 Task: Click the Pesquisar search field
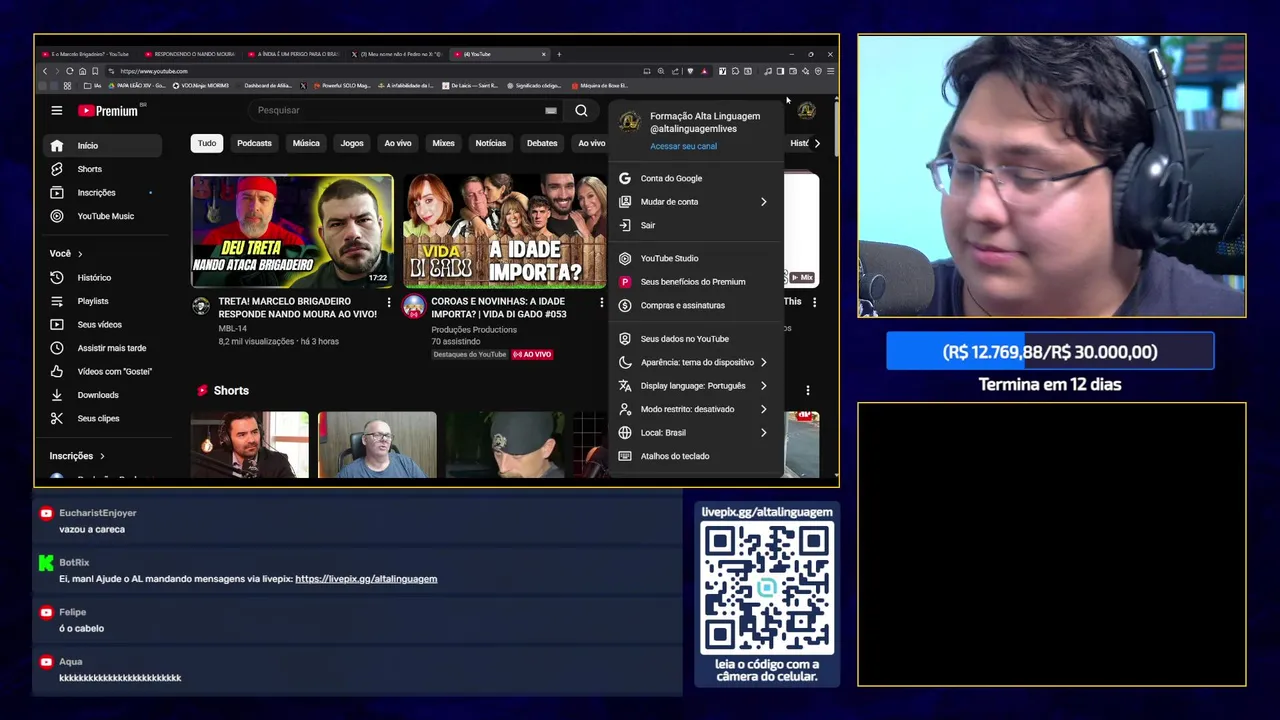[x=395, y=111]
